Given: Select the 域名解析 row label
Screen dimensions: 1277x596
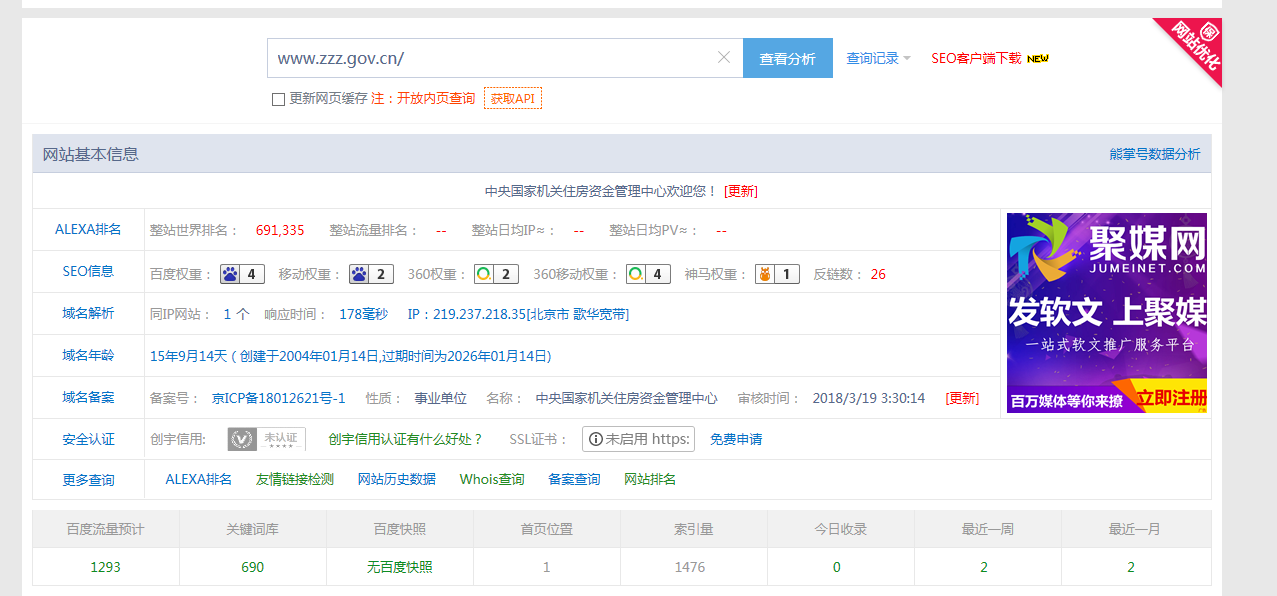Looking at the screenshot, I should [88, 313].
